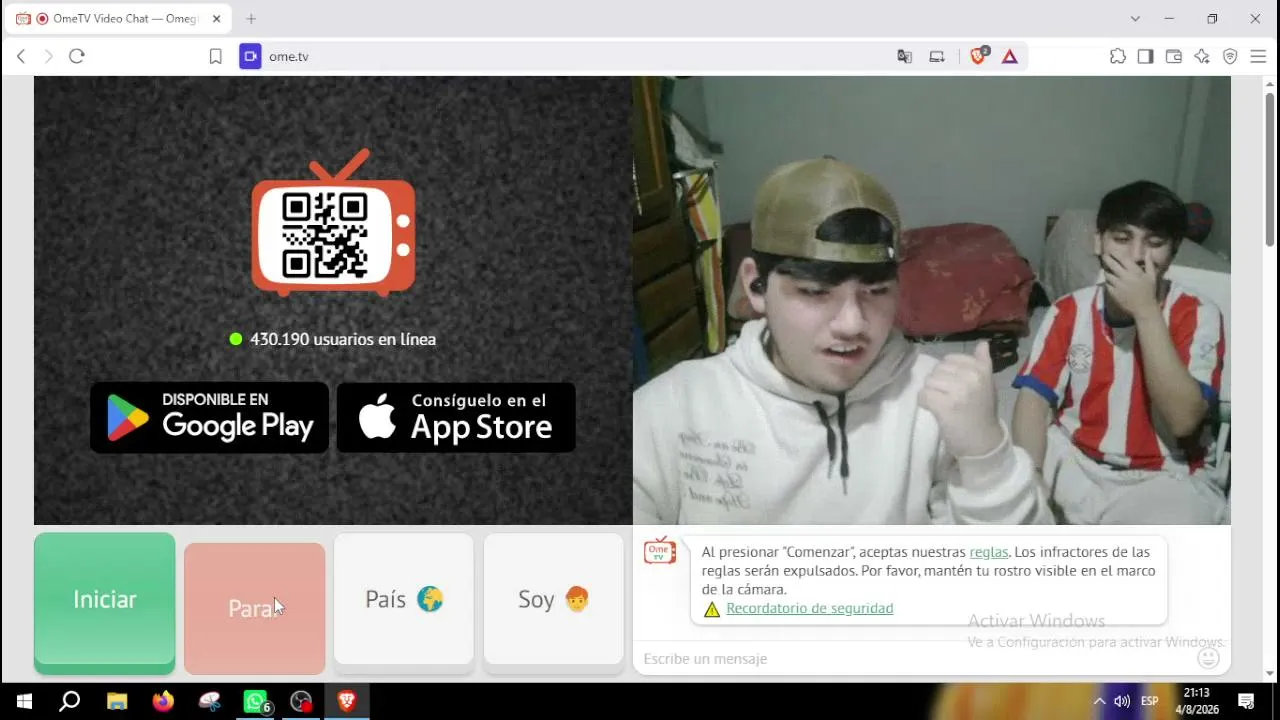This screenshot has width=1280, height=720.
Task: Open the reglas link
Action: pyautogui.click(x=989, y=552)
